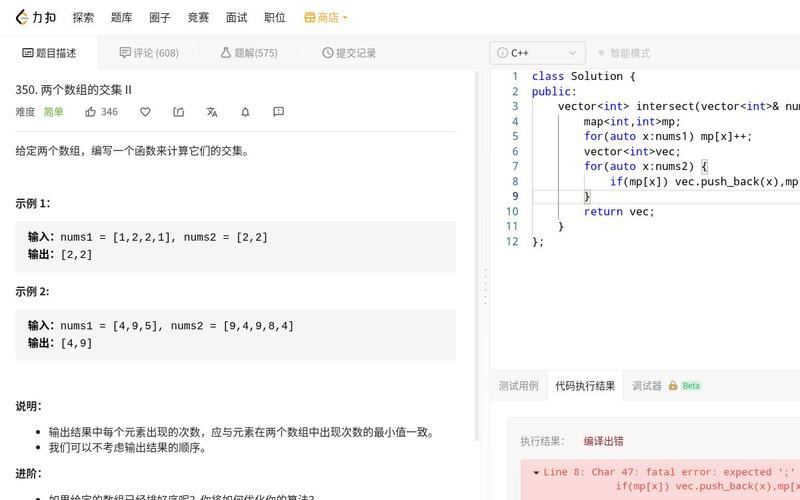This screenshot has width=800, height=500.
Task: Click the feedback comment icon
Action: [x=279, y=112]
